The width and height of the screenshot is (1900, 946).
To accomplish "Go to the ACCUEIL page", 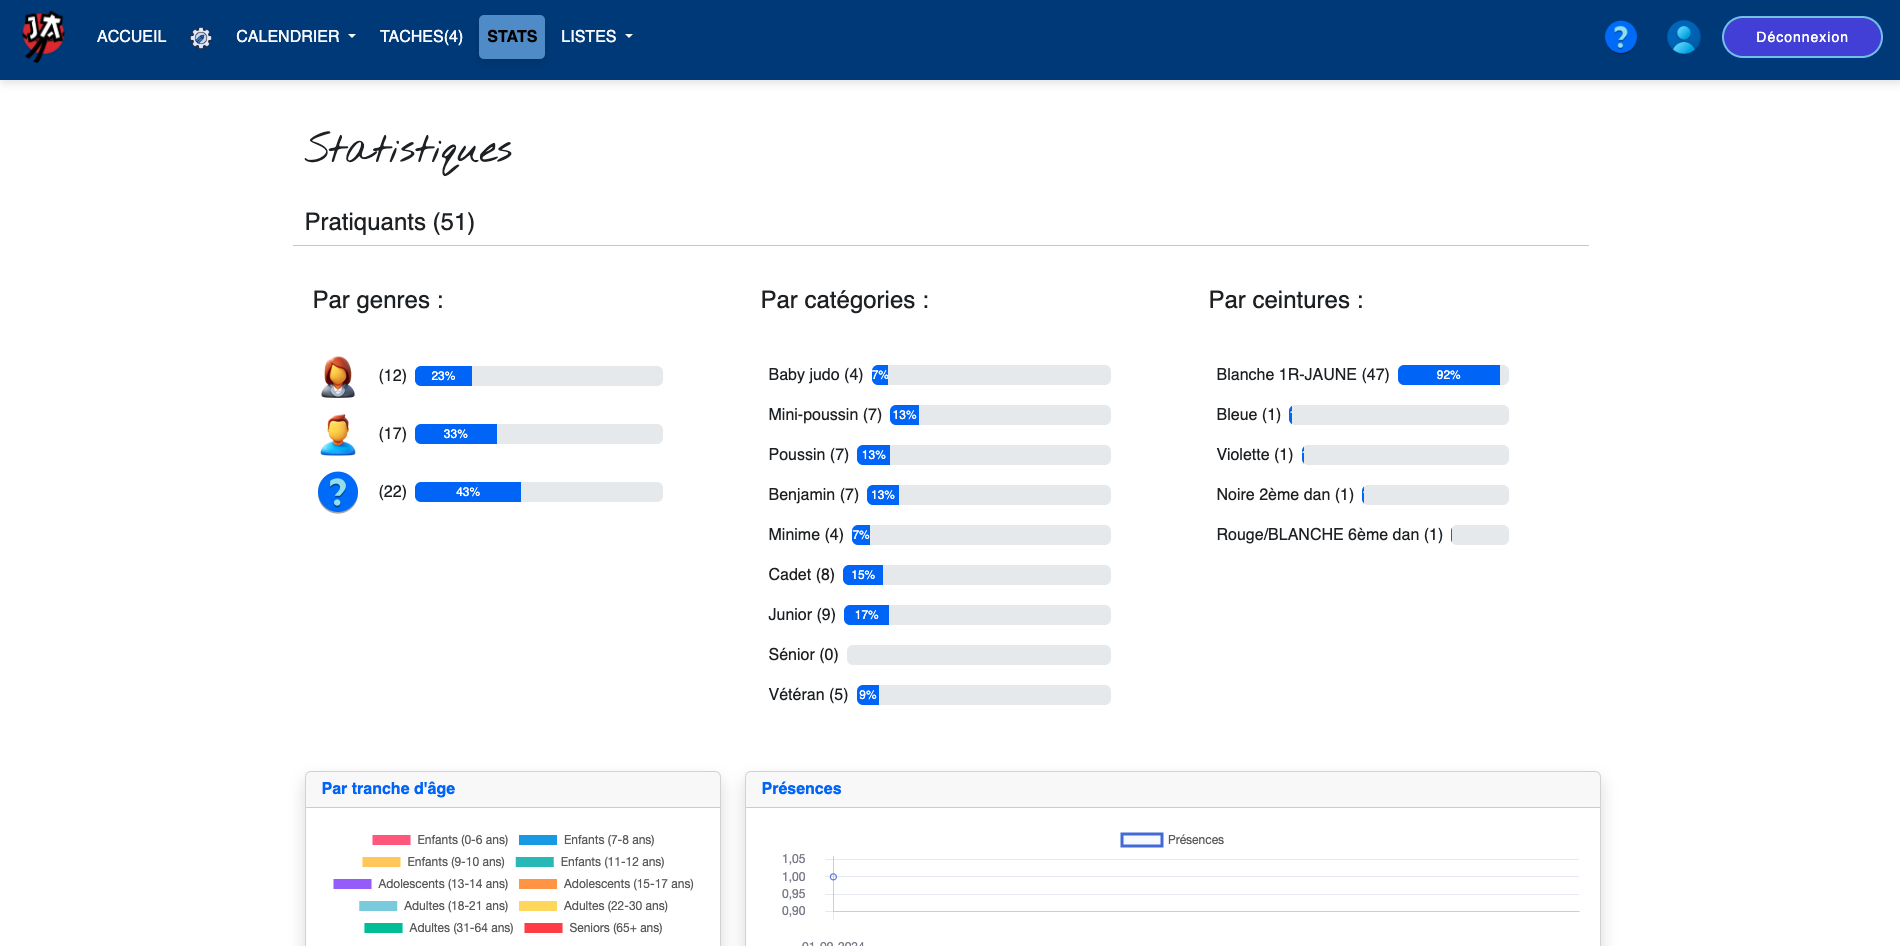I will coord(131,36).
